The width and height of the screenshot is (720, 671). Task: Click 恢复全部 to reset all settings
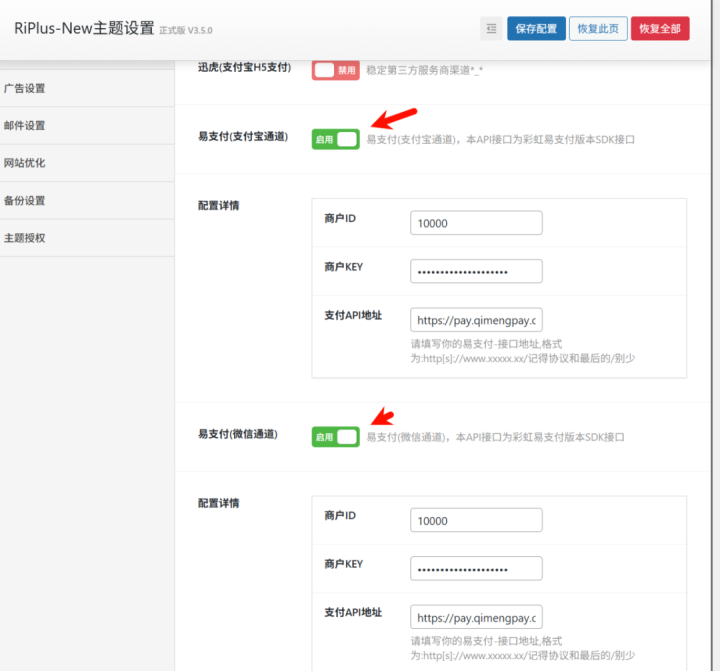[x=660, y=28]
